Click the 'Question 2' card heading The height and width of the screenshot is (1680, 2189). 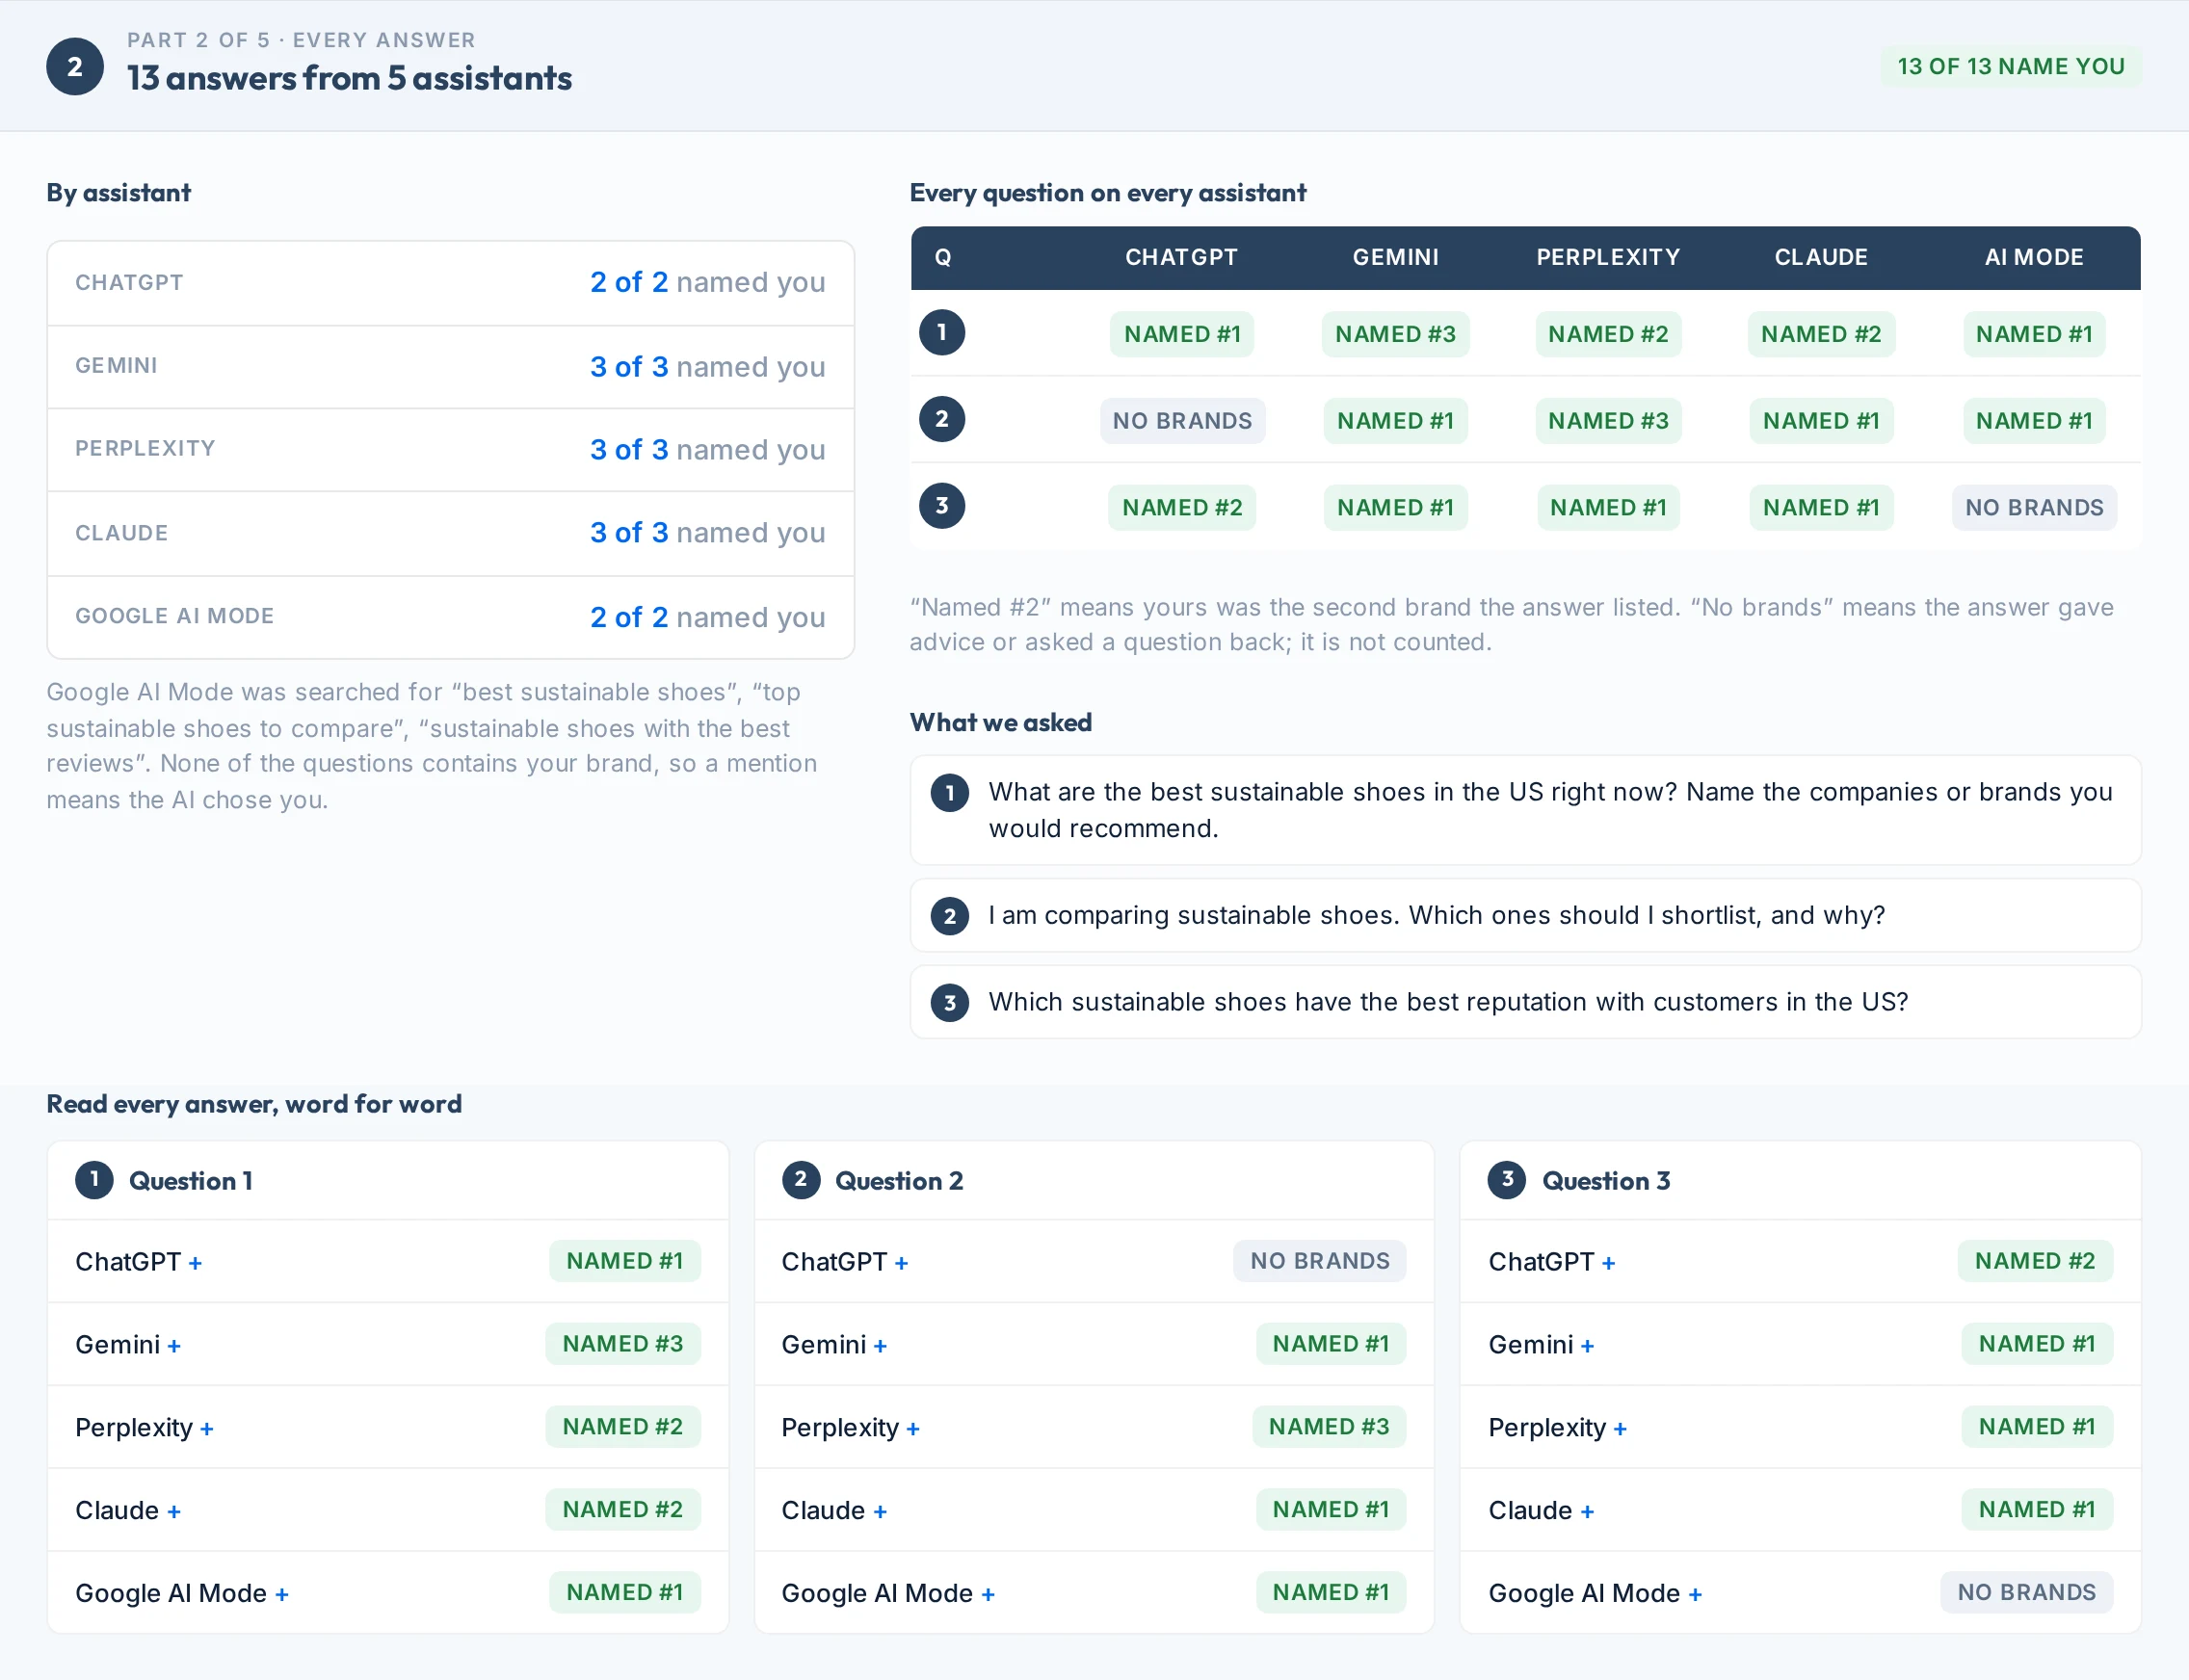tap(899, 1181)
